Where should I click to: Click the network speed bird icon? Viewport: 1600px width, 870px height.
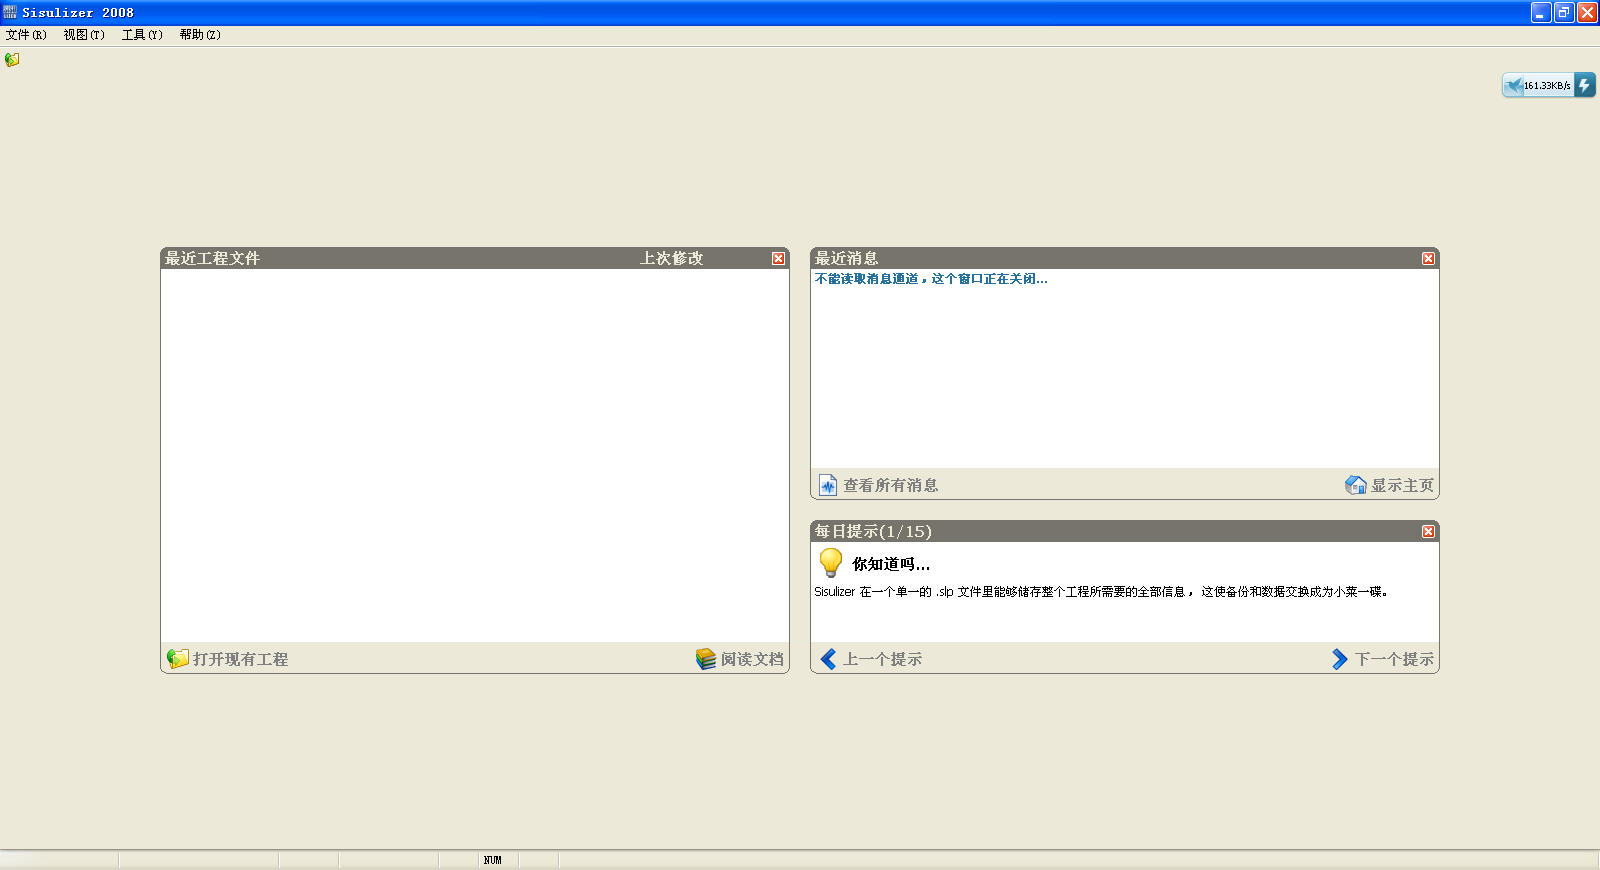[x=1513, y=85]
